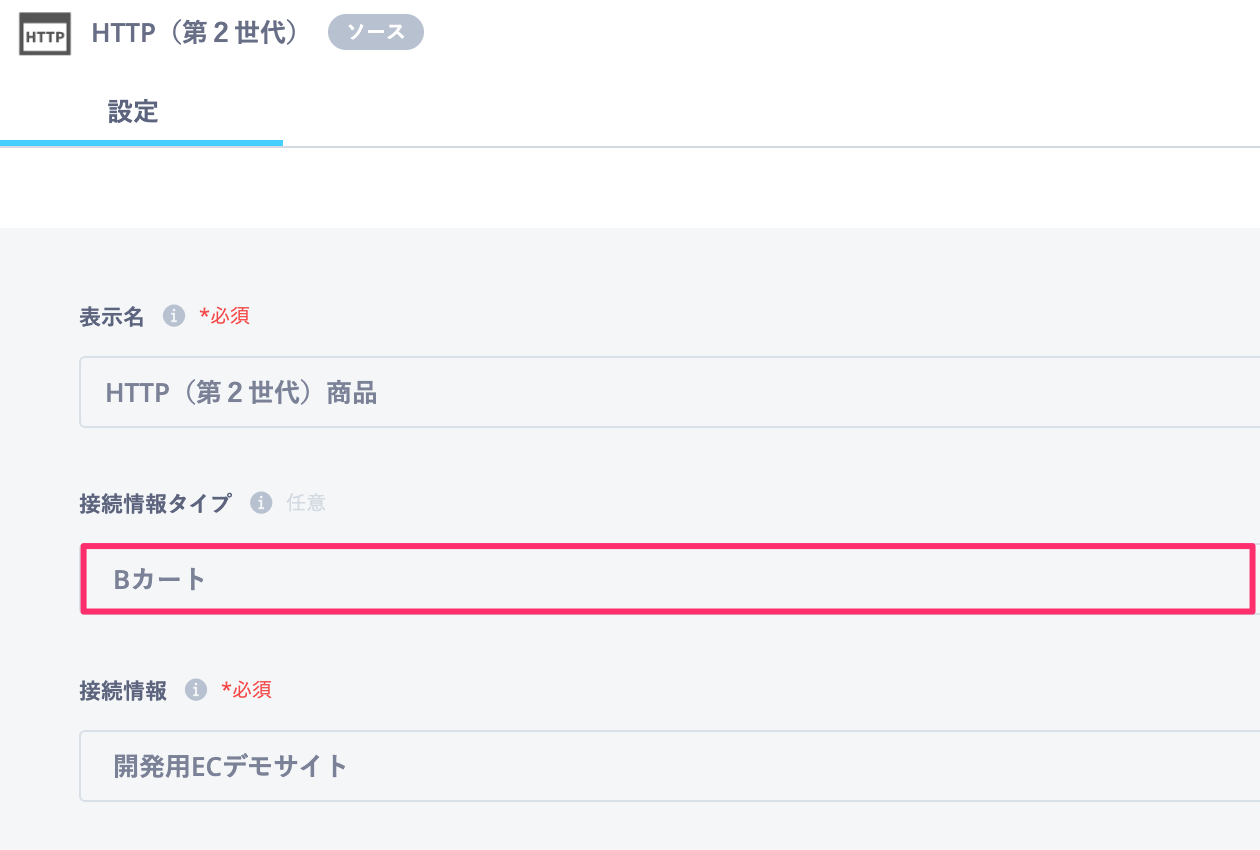Click the info icon beside 表示名
The width and height of the screenshot is (1260, 850).
pos(174,316)
